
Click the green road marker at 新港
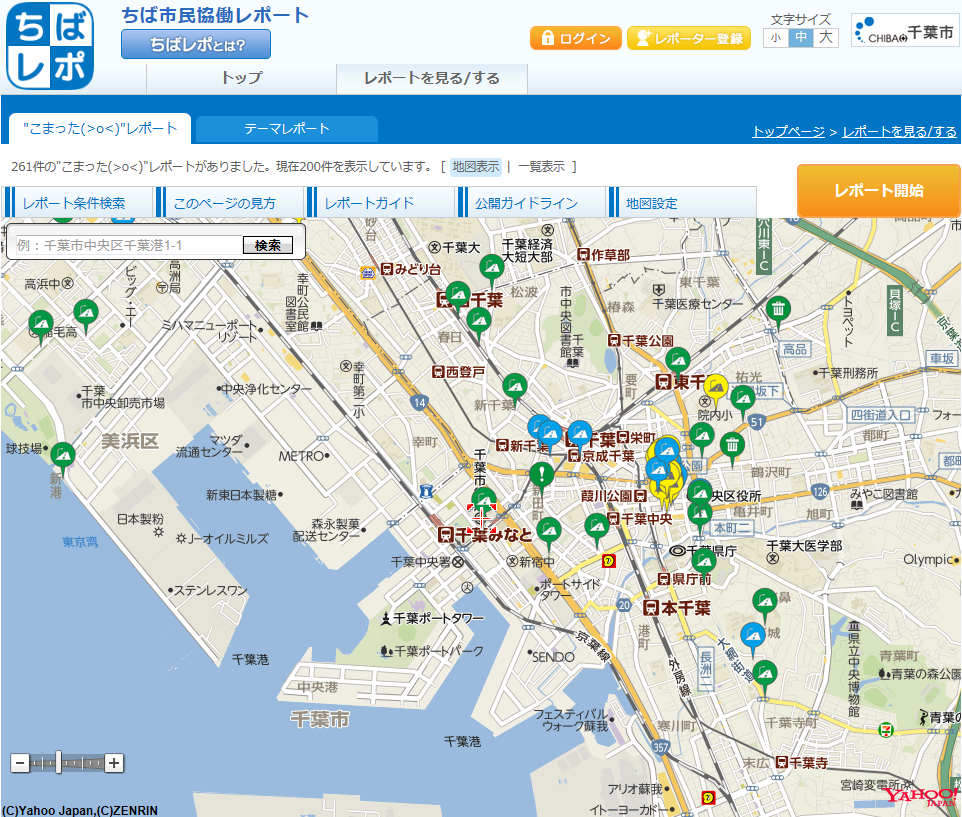coord(63,458)
